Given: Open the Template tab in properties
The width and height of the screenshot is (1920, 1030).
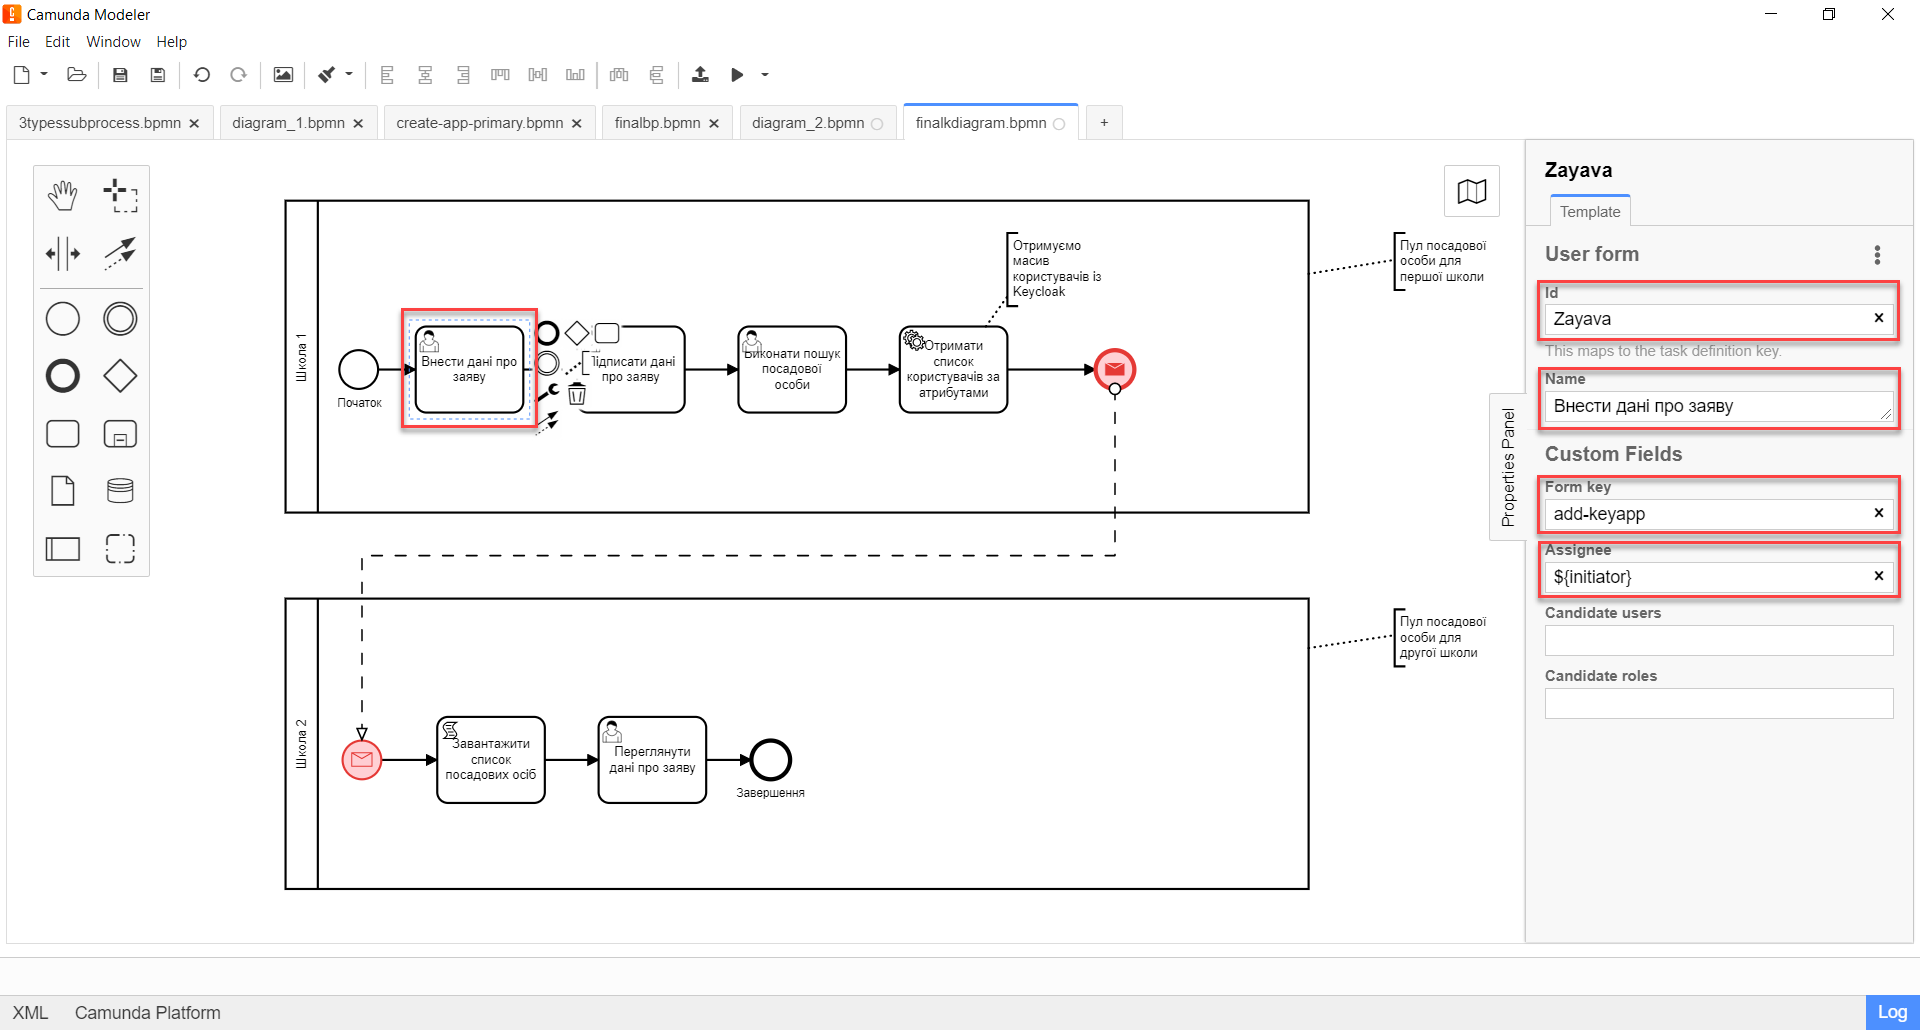Looking at the screenshot, I should (1590, 211).
